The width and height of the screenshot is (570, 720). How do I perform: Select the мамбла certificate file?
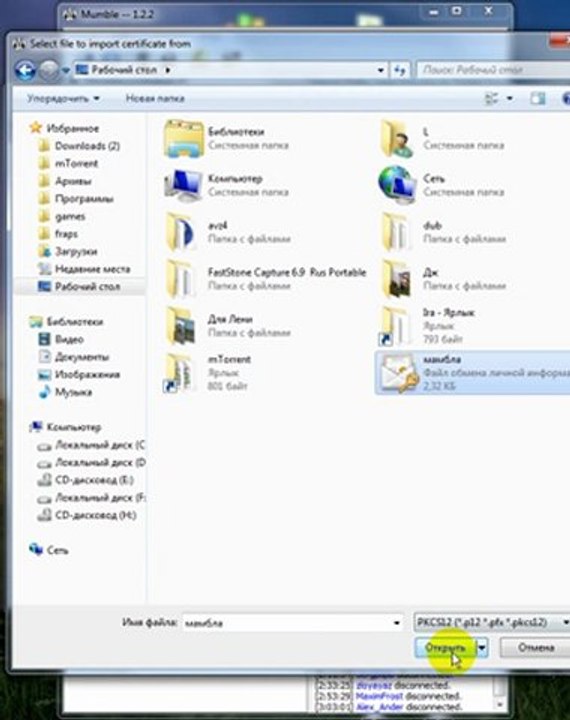[473, 372]
